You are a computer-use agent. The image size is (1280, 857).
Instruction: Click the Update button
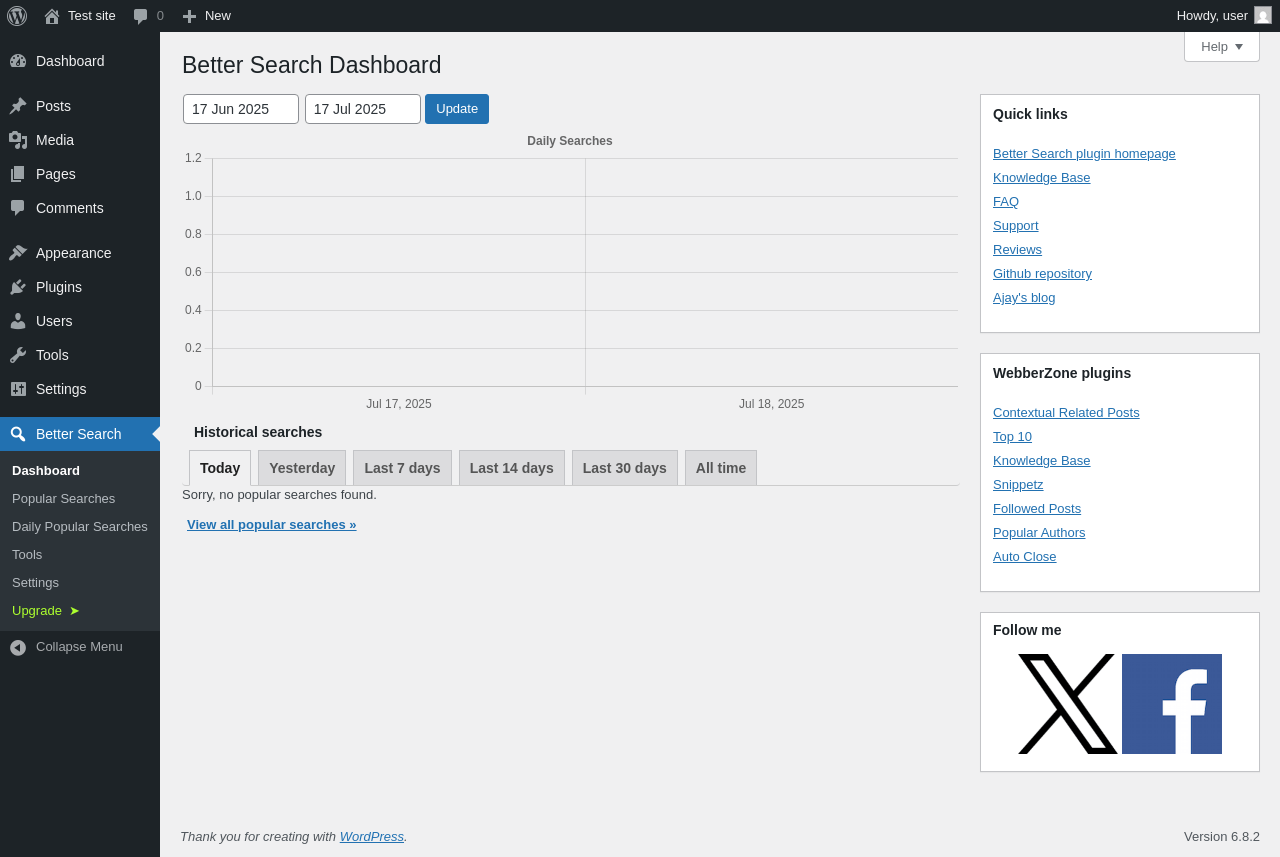click(457, 109)
